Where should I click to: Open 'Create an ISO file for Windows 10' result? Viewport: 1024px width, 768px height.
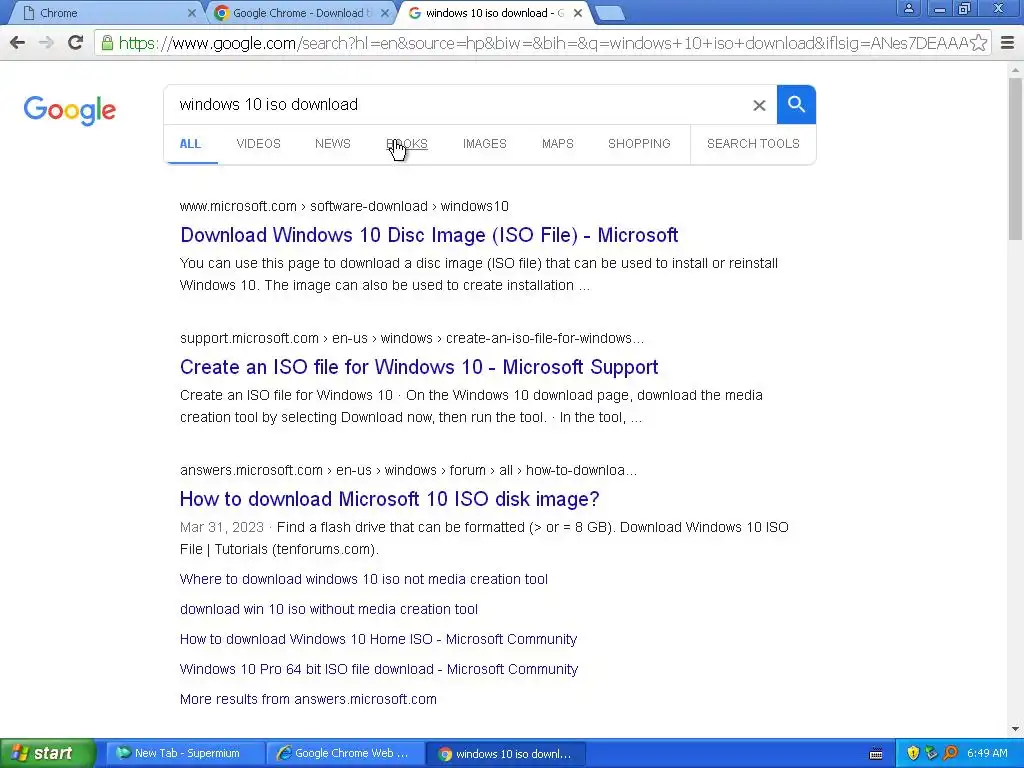[419, 367]
